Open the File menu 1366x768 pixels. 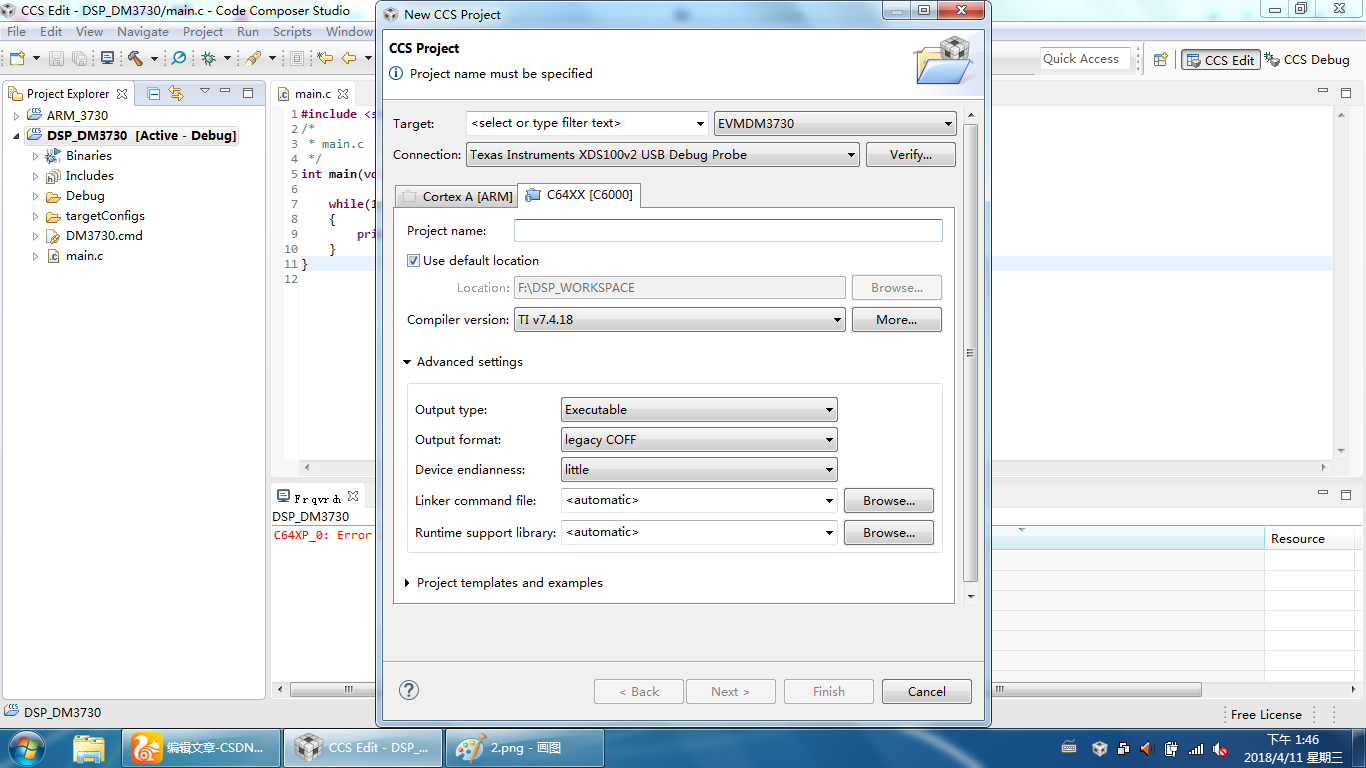click(17, 31)
